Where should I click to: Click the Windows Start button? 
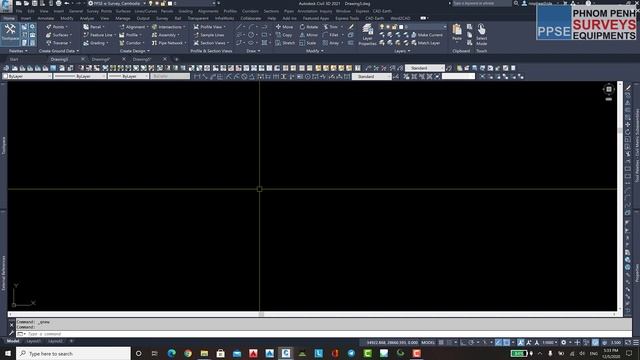(x=8, y=353)
